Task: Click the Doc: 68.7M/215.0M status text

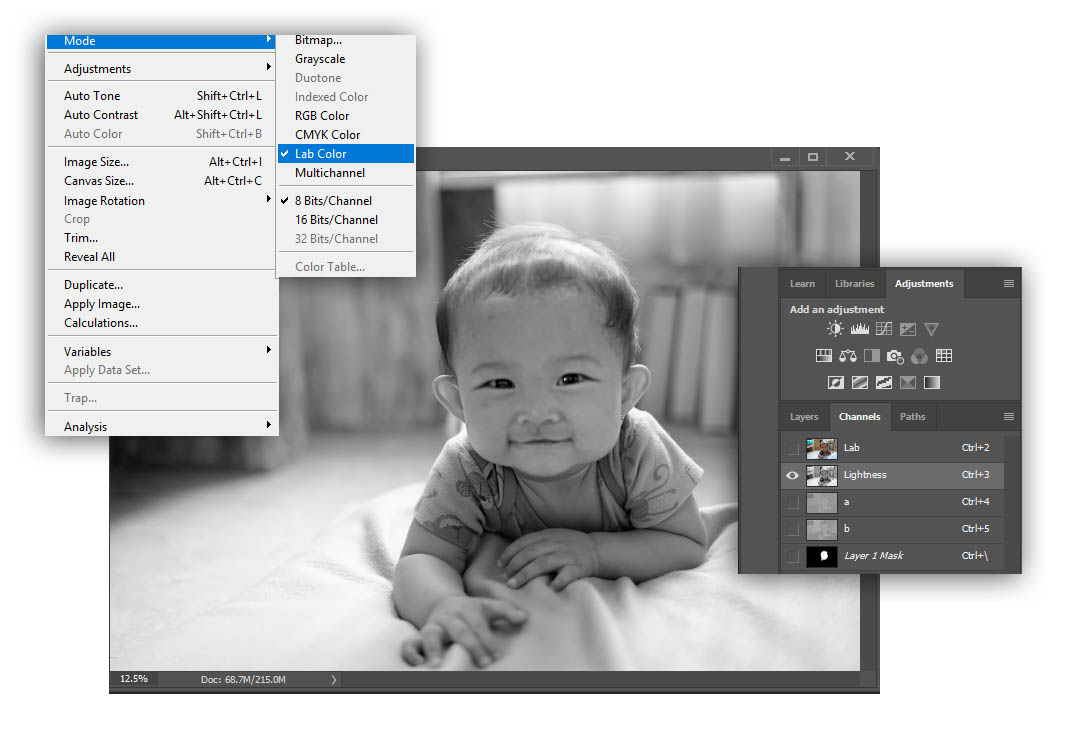Action: coord(243,680)
